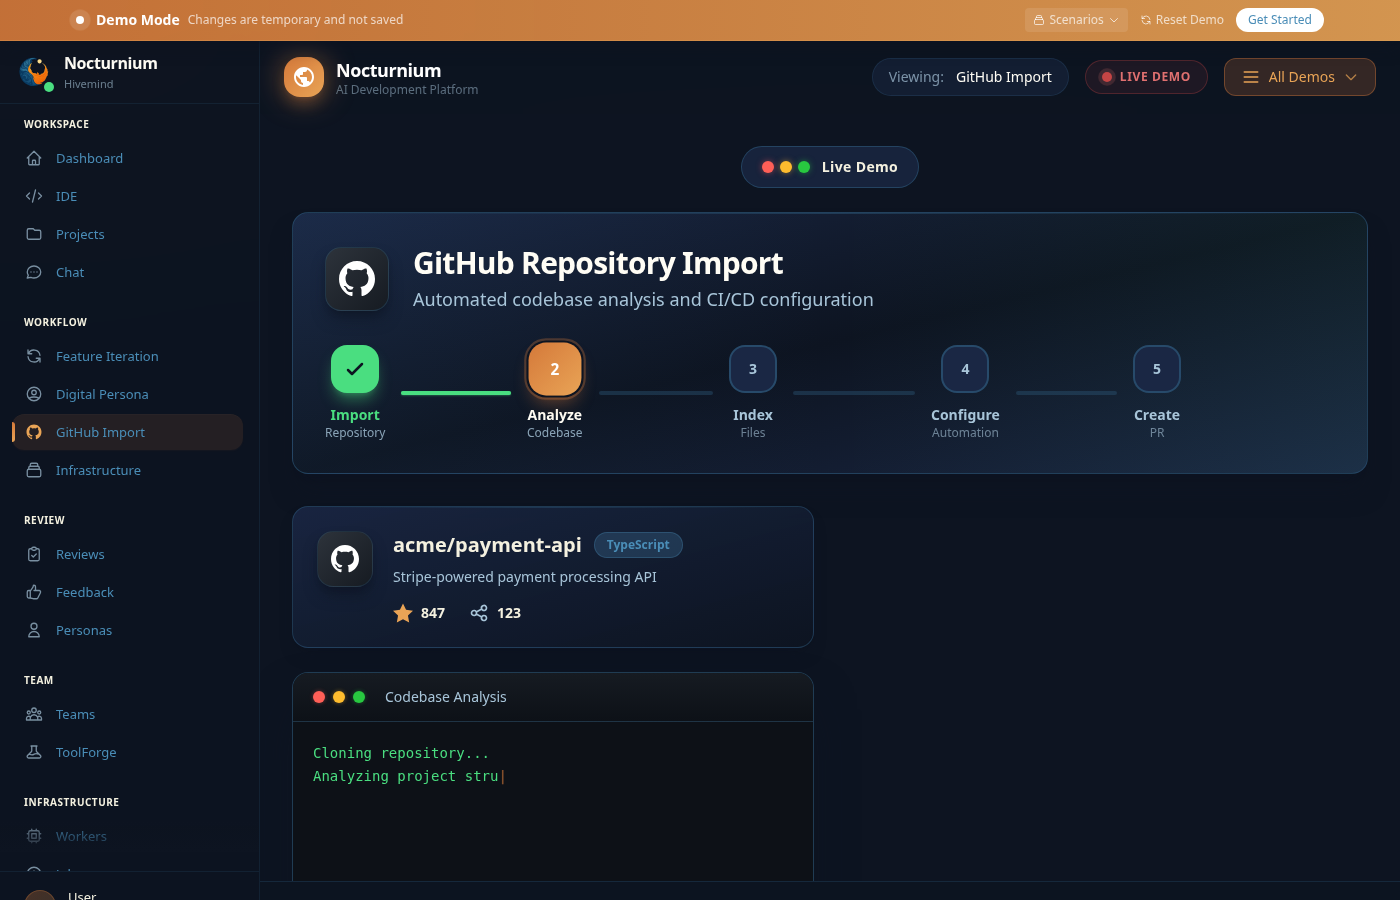Click the TypeScript language tag
This screenshot has width=1400, height=900.
tap(638, 545)
